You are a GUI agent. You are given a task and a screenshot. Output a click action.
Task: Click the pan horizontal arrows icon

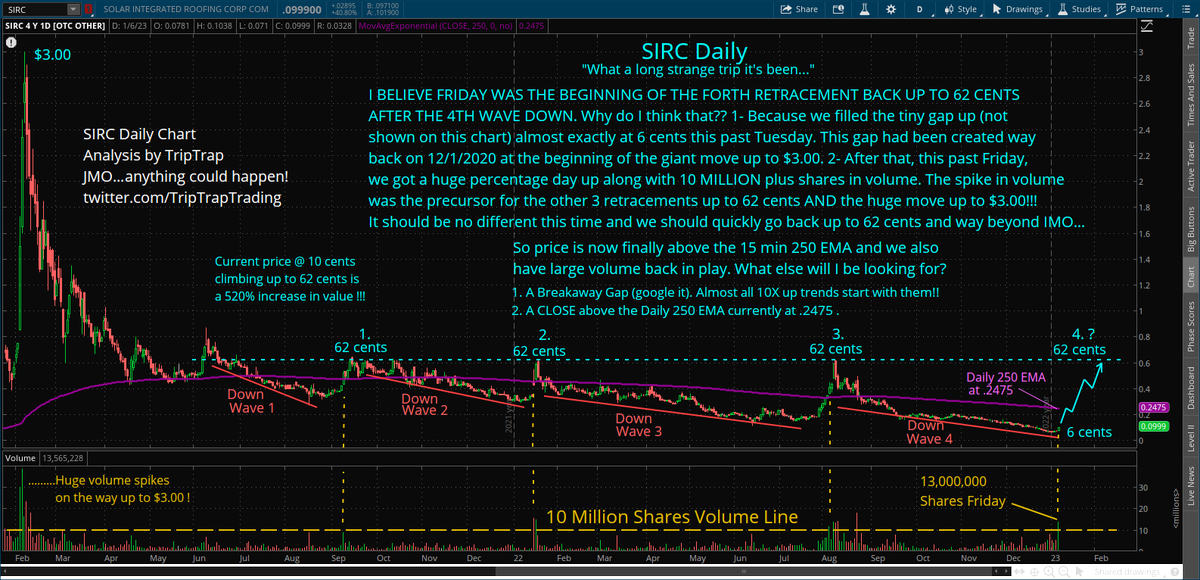tap(1019, 571)
